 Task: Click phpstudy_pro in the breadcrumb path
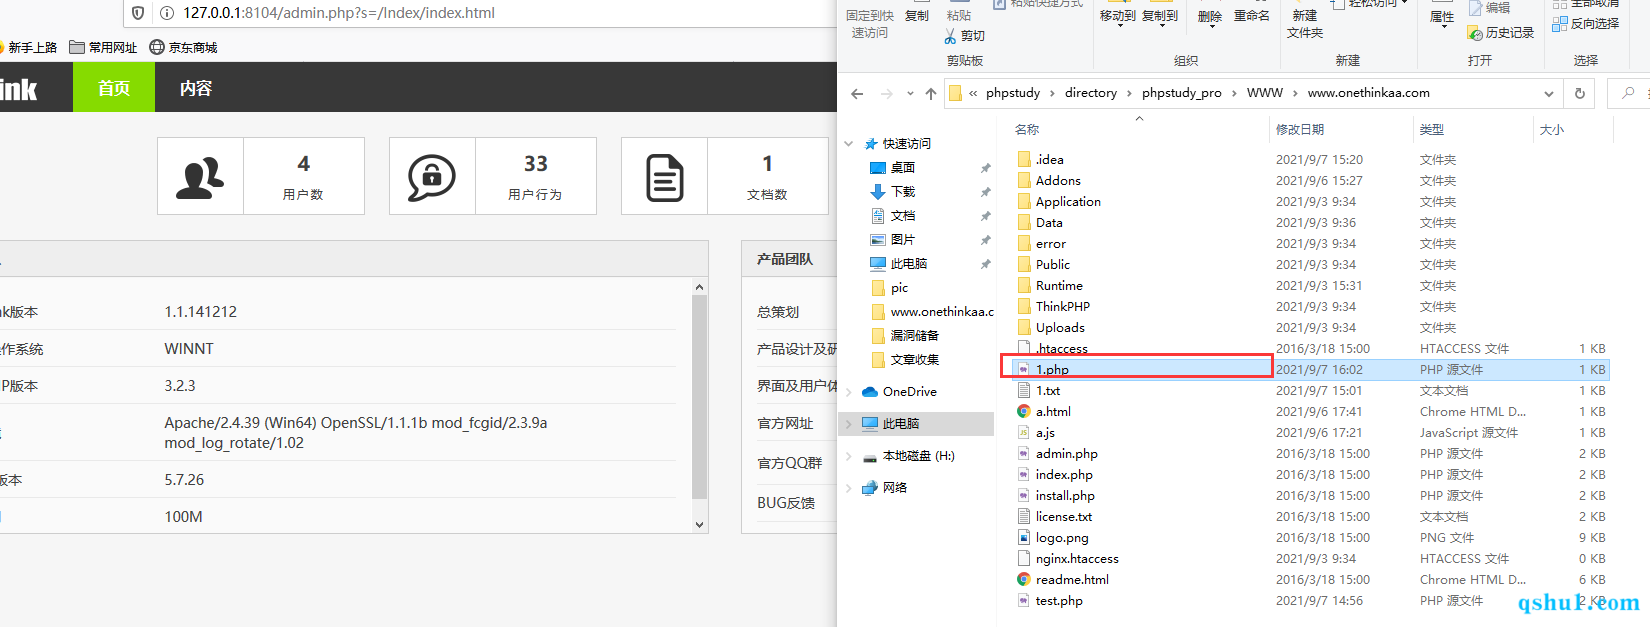pos(1182,93)
